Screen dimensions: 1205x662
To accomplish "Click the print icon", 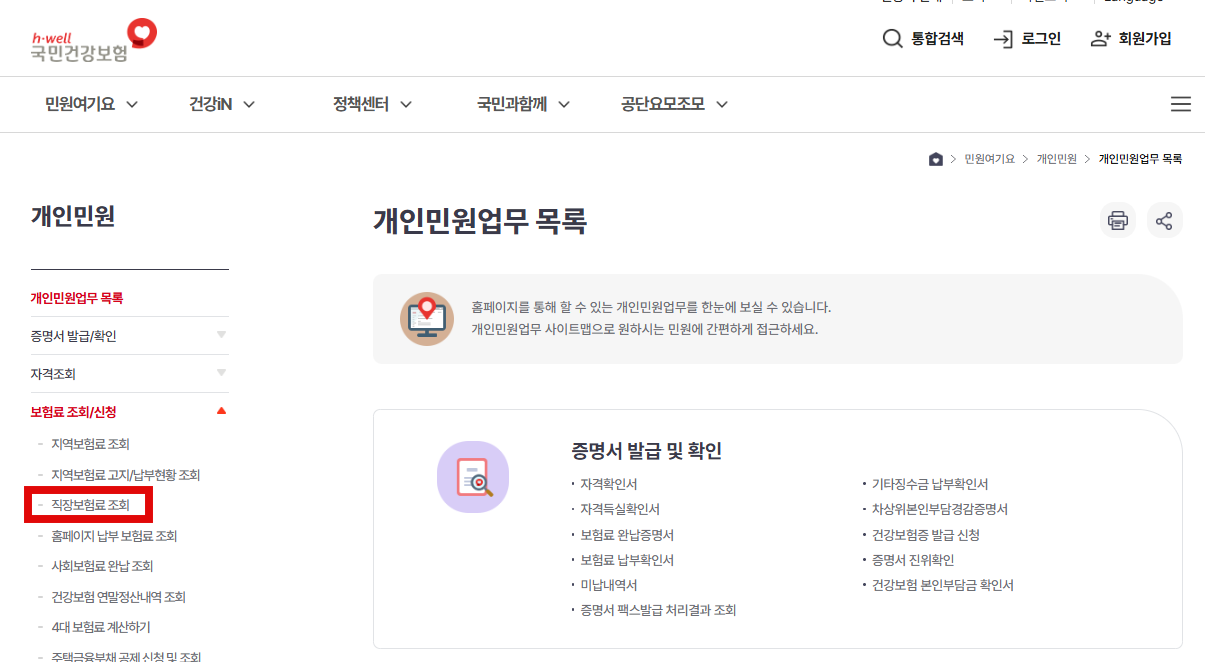I will pyautogui.click(x=1118, y=220).
